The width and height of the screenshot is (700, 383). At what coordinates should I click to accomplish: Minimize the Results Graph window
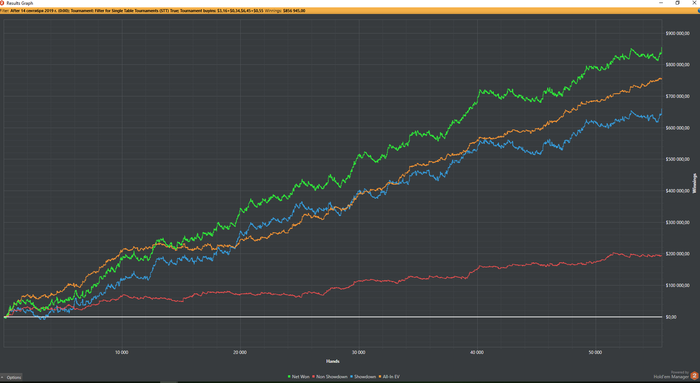point(661,3)
